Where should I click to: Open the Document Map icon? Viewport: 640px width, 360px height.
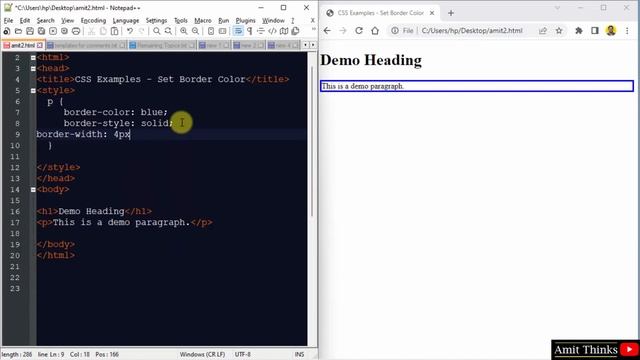pos(284,31)
